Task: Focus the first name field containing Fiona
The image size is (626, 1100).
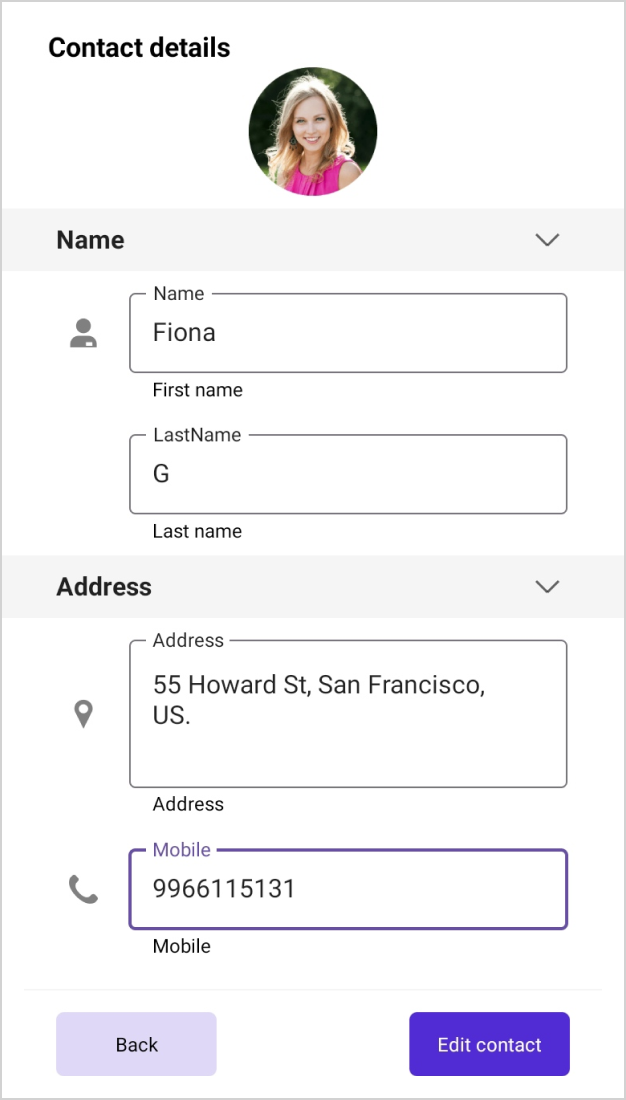Action: click(x=348, y=333)
